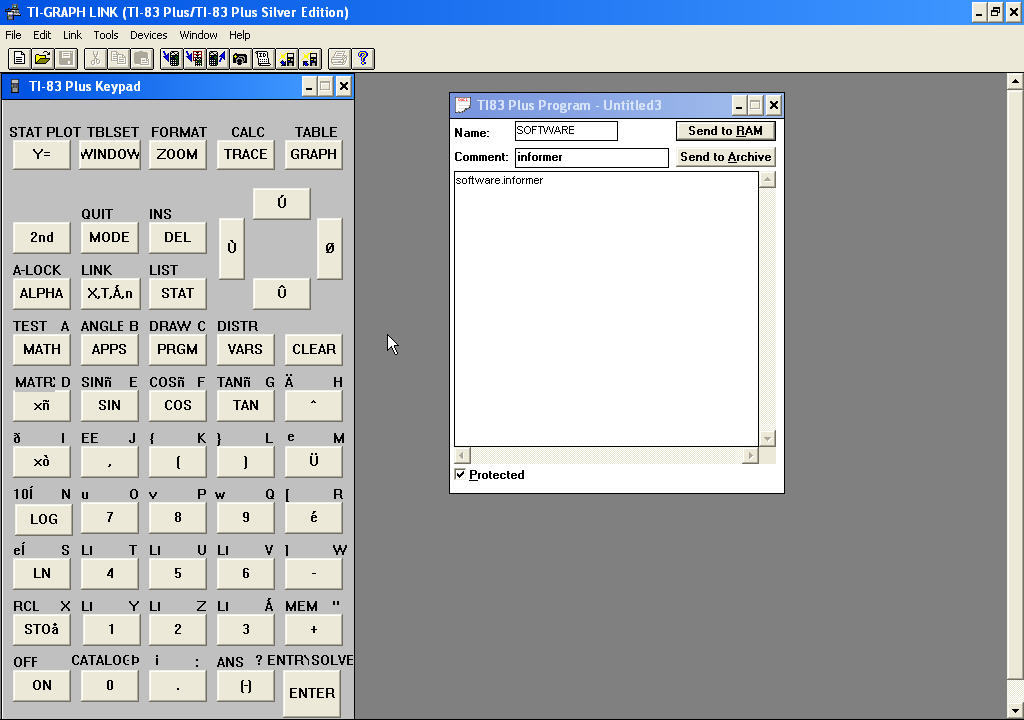Click the editor's horizontal scroll left arrow

[x=462, y=455]
